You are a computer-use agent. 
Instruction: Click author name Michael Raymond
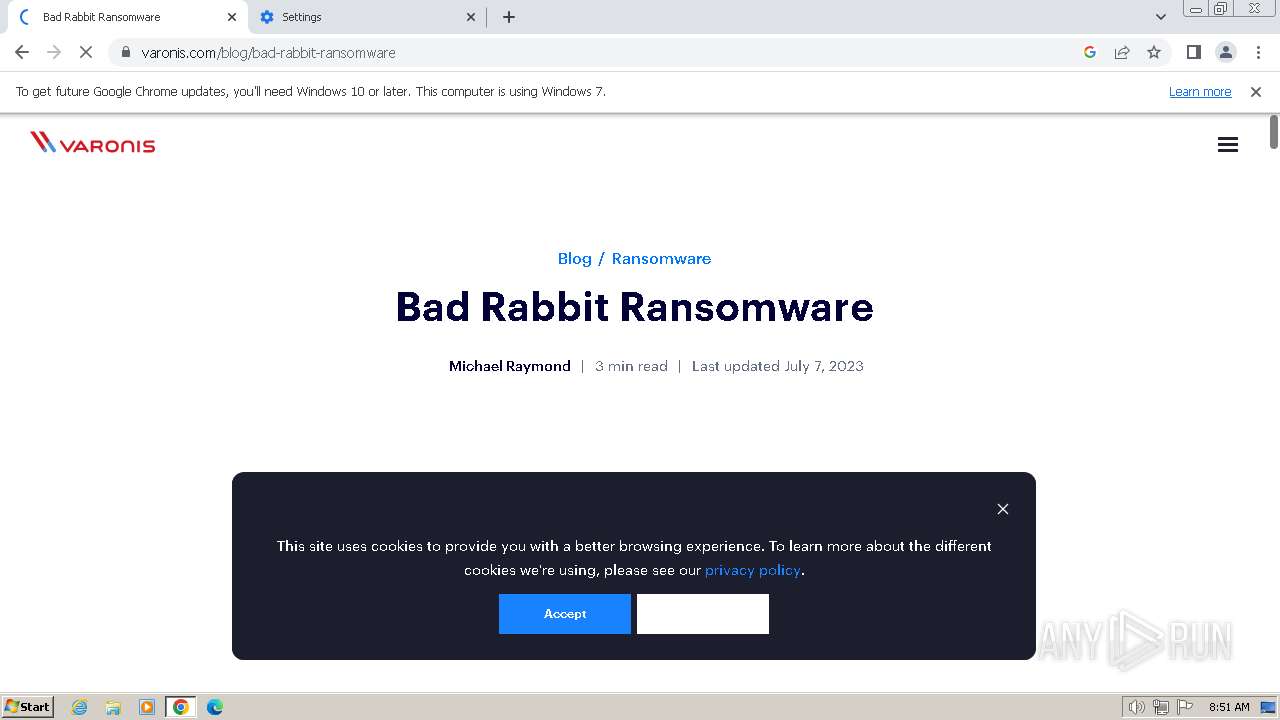510,366
